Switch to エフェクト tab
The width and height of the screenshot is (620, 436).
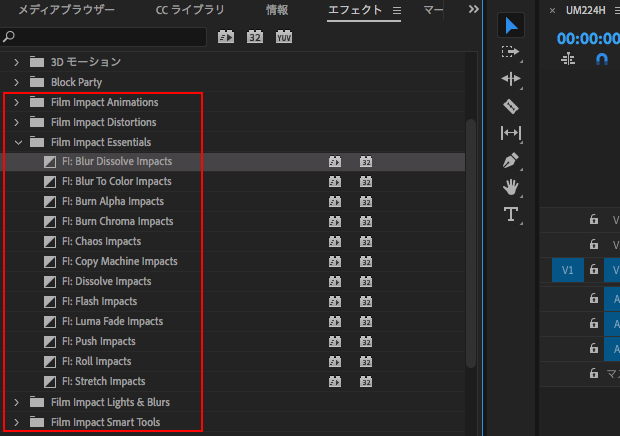(x=355, y=10)
